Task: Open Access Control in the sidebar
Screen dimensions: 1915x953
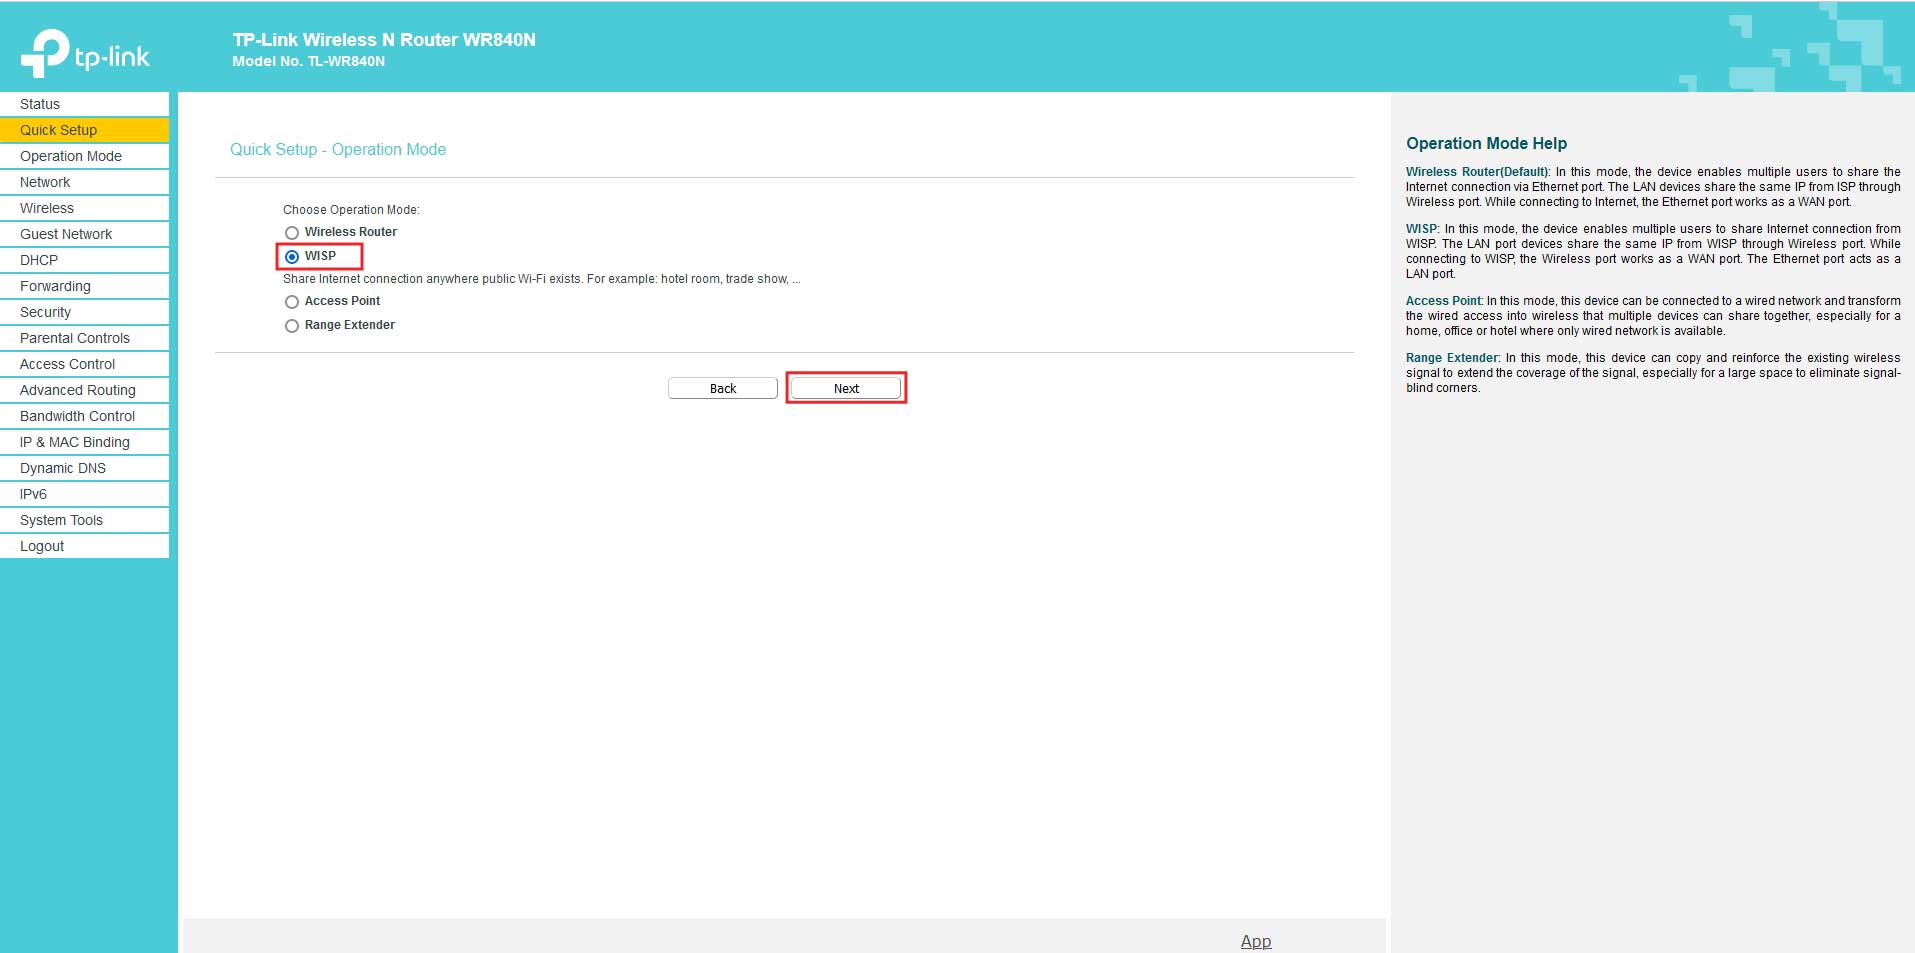Action: coord(84,364)
